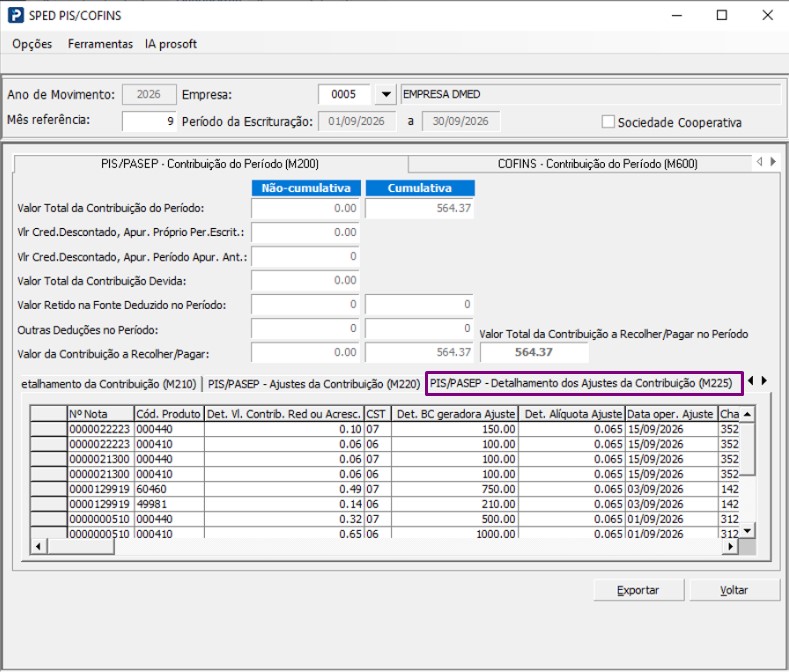Click the BC value 1000.00 cell

[455, 533]
